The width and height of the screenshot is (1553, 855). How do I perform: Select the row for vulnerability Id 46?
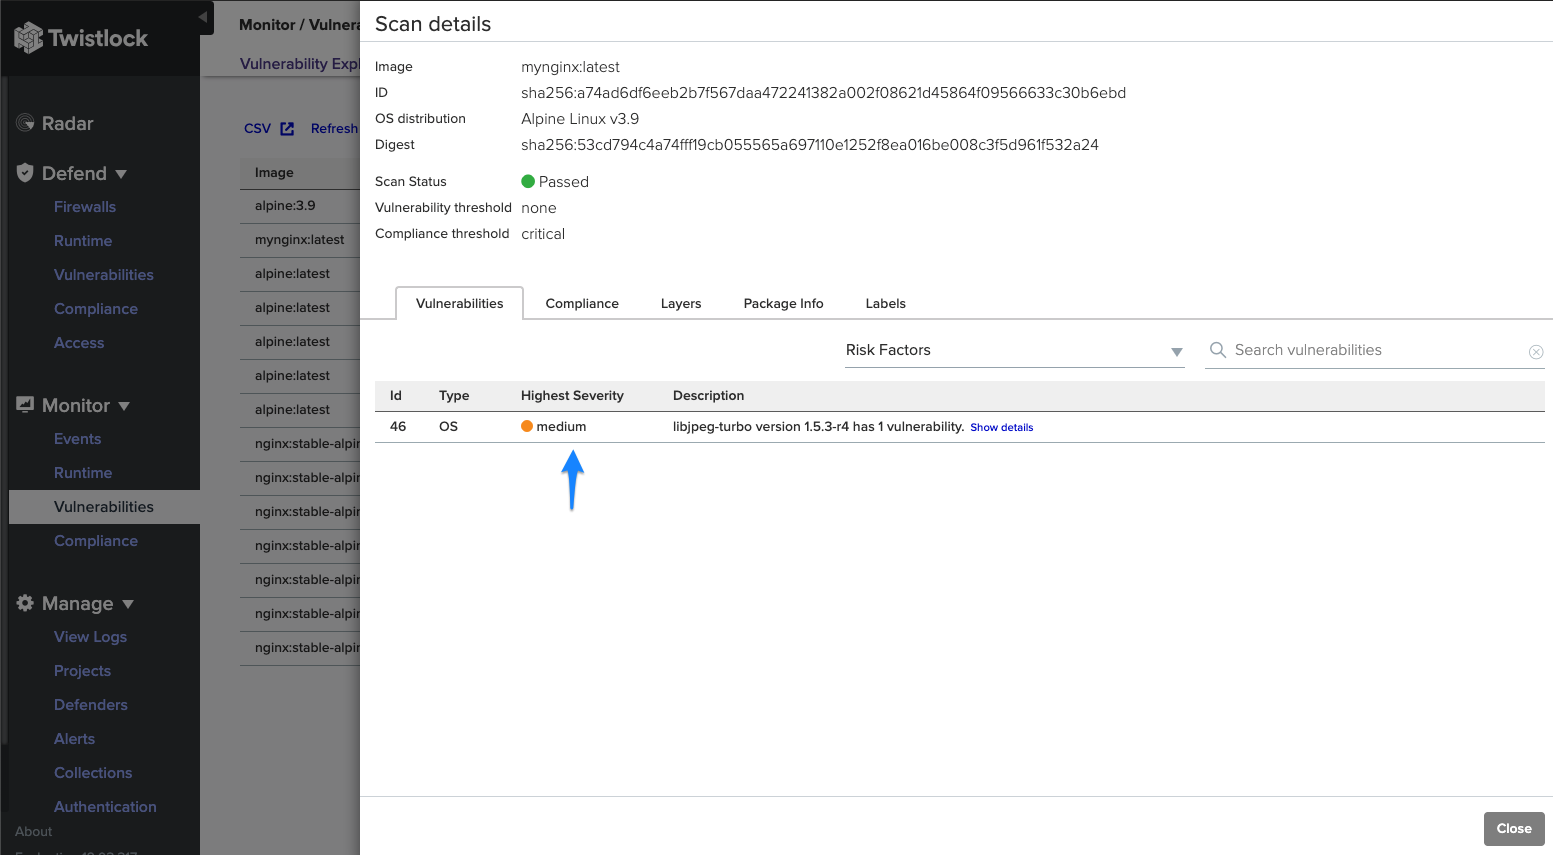700,426
